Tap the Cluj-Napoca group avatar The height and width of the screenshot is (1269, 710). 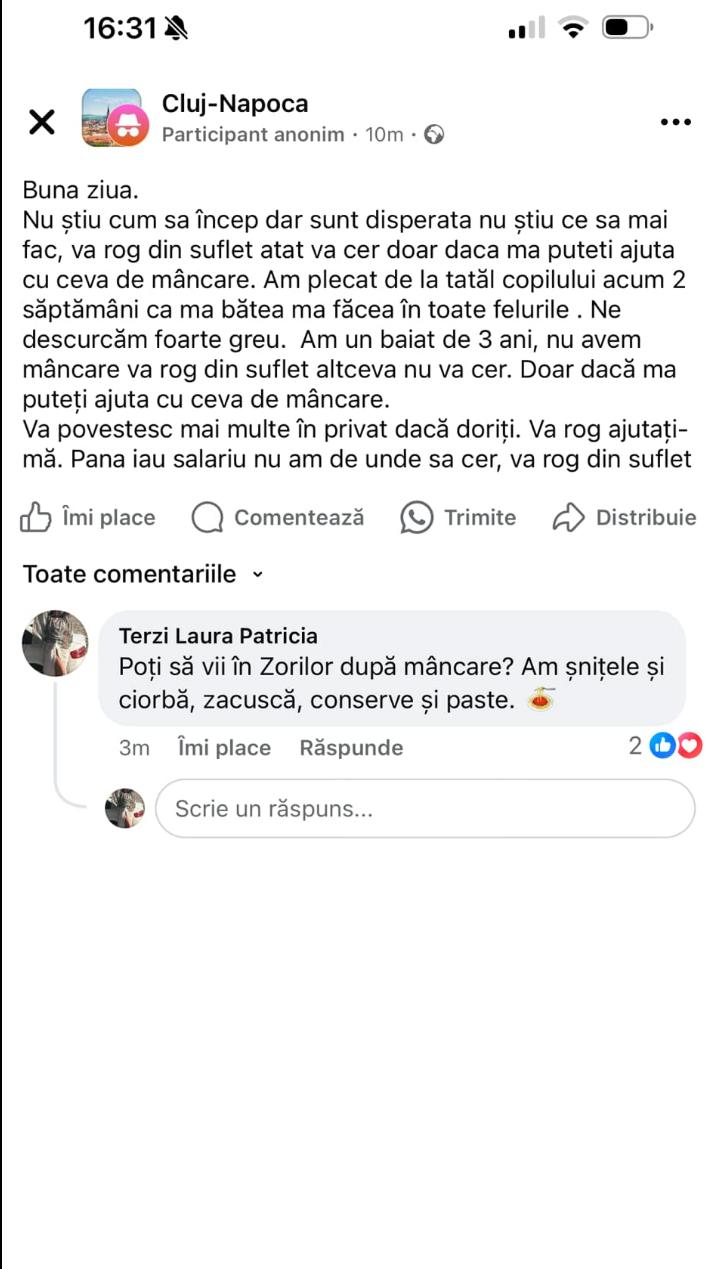click(112, 119)
